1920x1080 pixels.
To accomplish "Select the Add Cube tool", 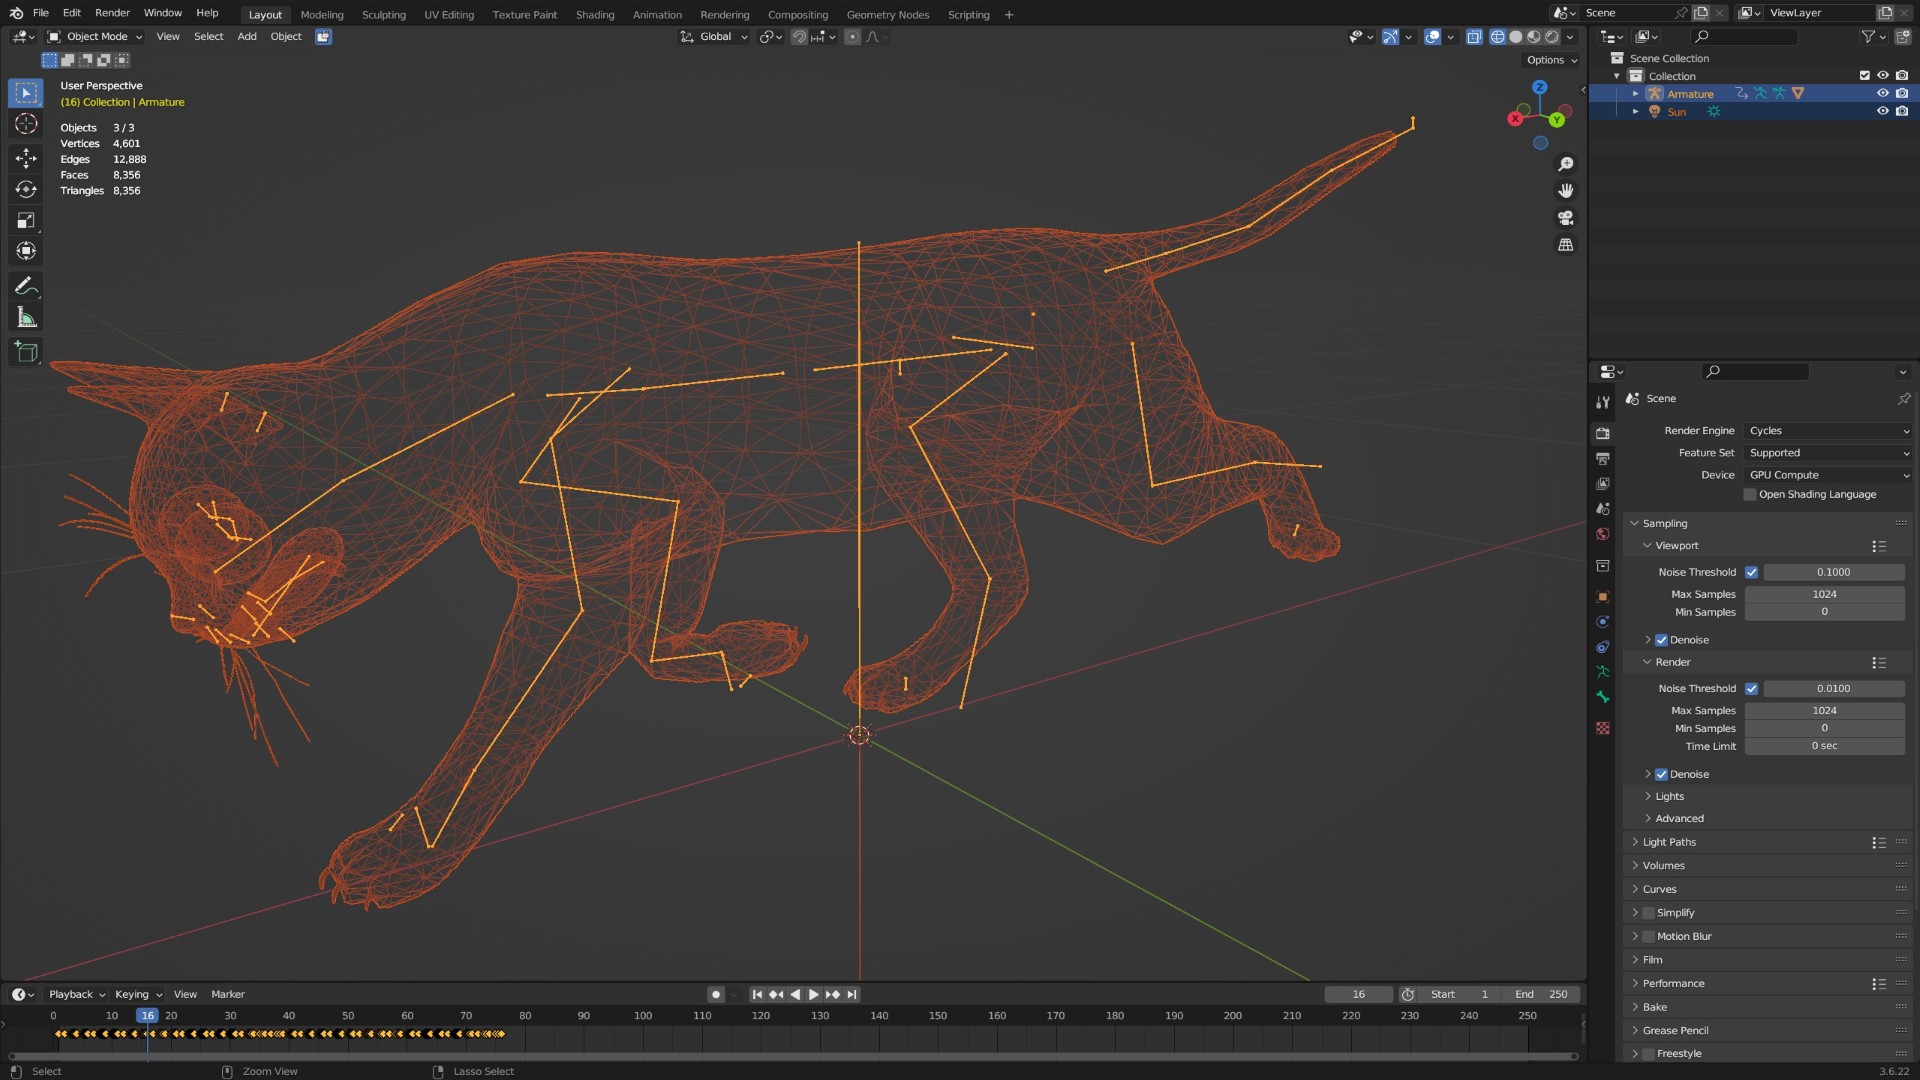I will click(x=26, y=351).
